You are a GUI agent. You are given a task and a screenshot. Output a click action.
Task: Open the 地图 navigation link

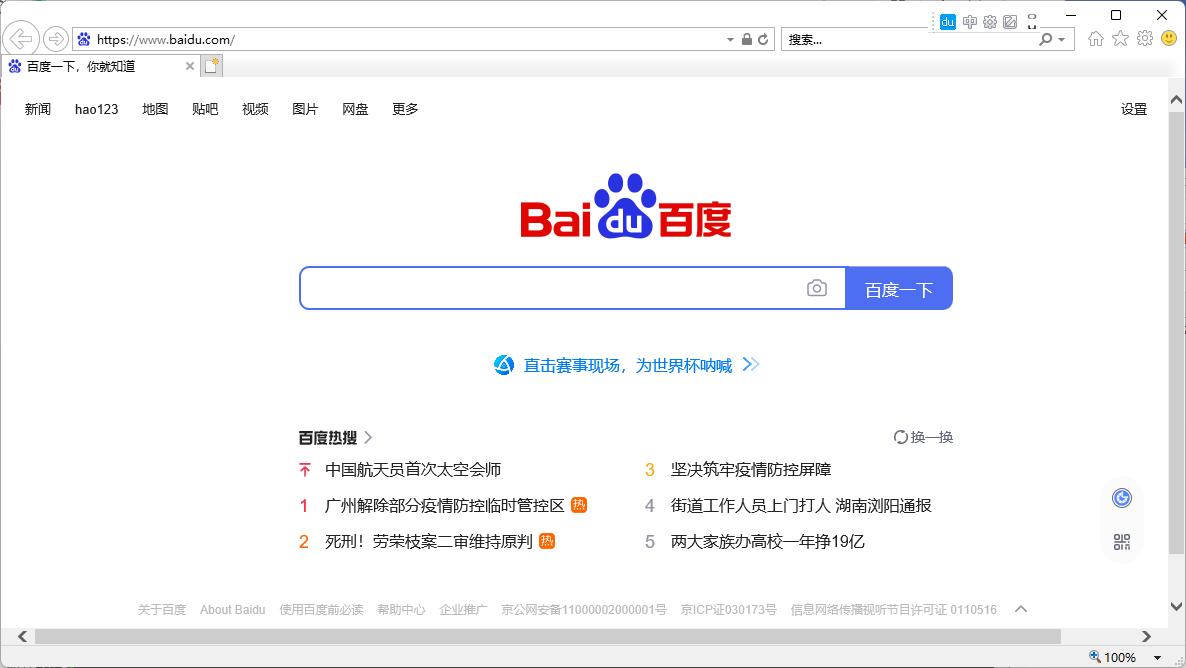[x=154, y=109]
